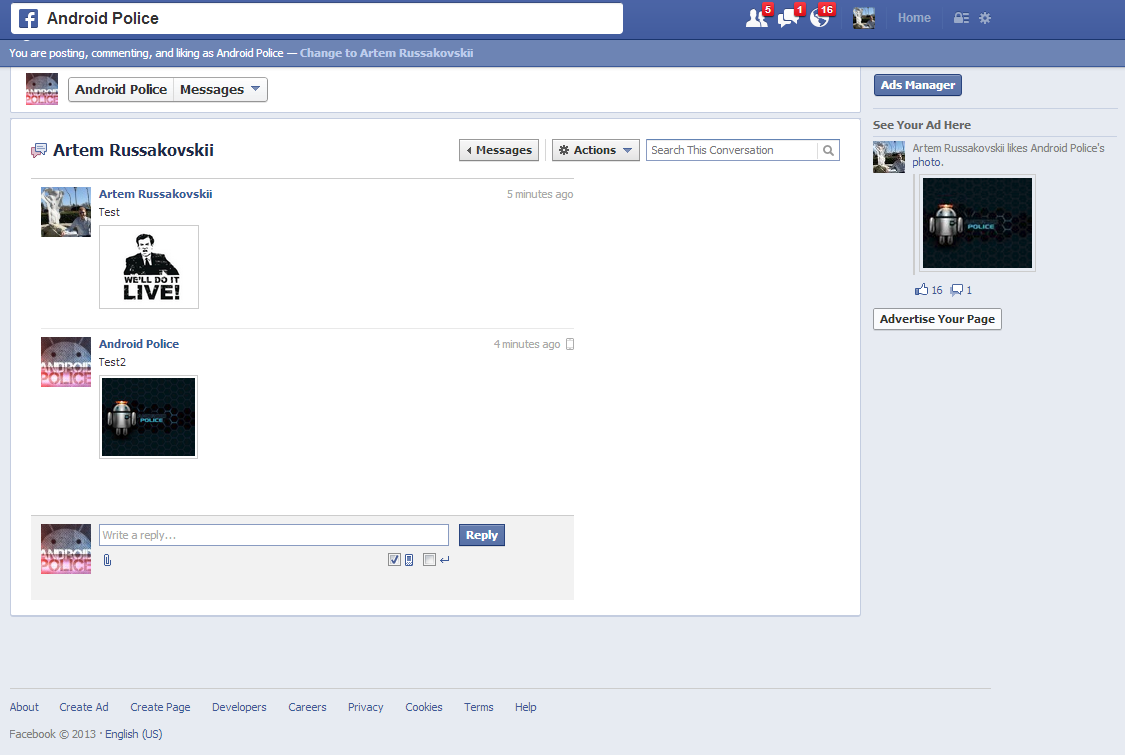Change language via English (US) link

tap(133, 734)
